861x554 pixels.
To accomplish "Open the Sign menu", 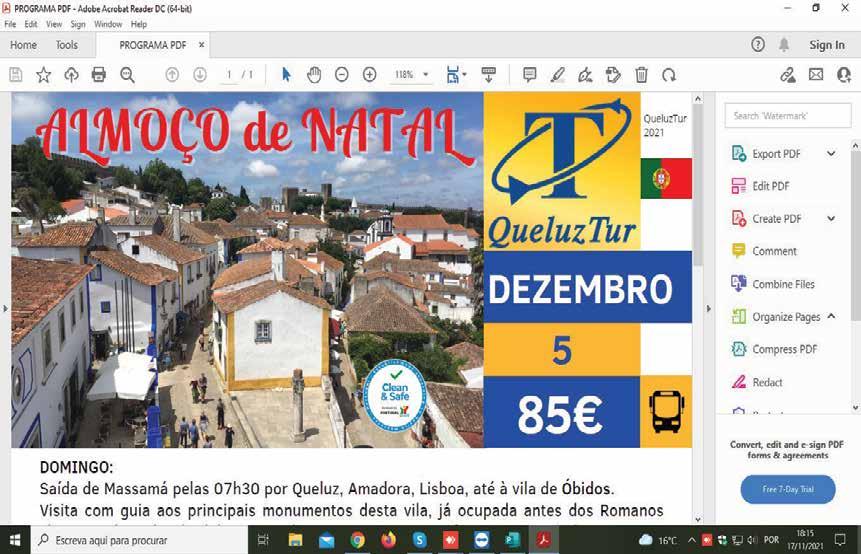I will pos(78,24).
